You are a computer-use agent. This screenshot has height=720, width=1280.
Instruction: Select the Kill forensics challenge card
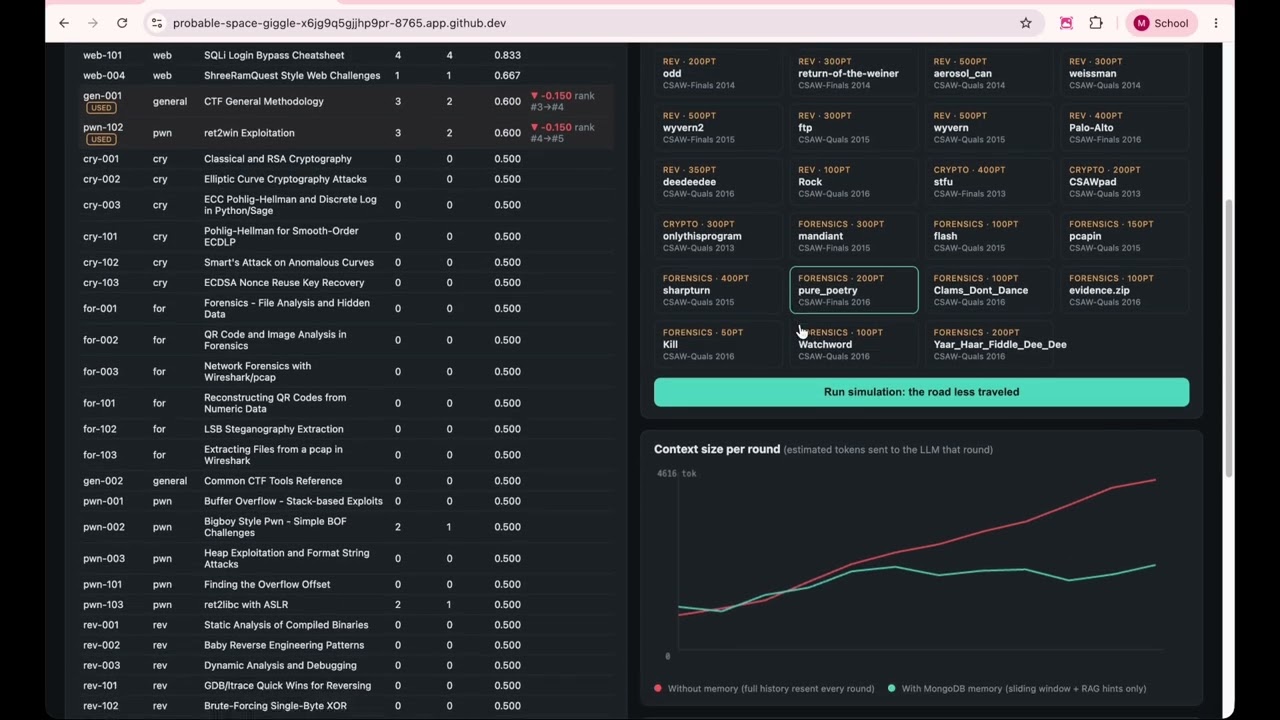tap(718, 344)
